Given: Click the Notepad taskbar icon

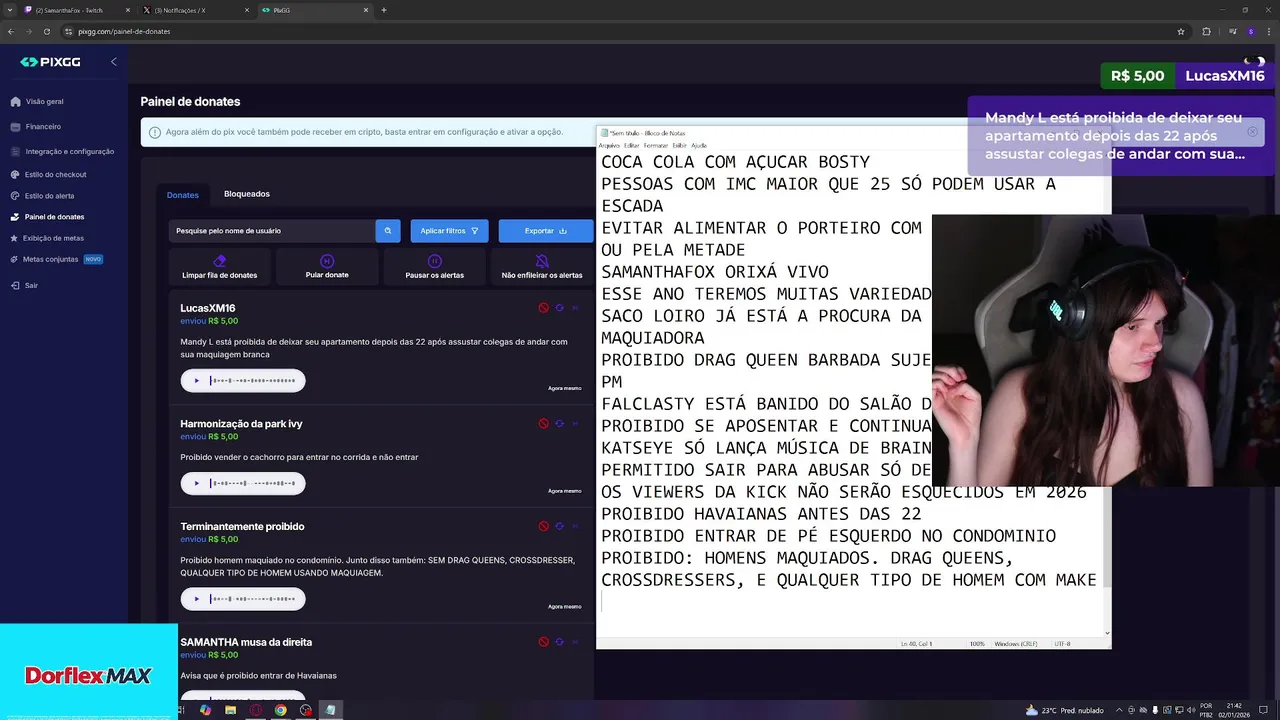Looking at the screenshot, I should point(330,710).
